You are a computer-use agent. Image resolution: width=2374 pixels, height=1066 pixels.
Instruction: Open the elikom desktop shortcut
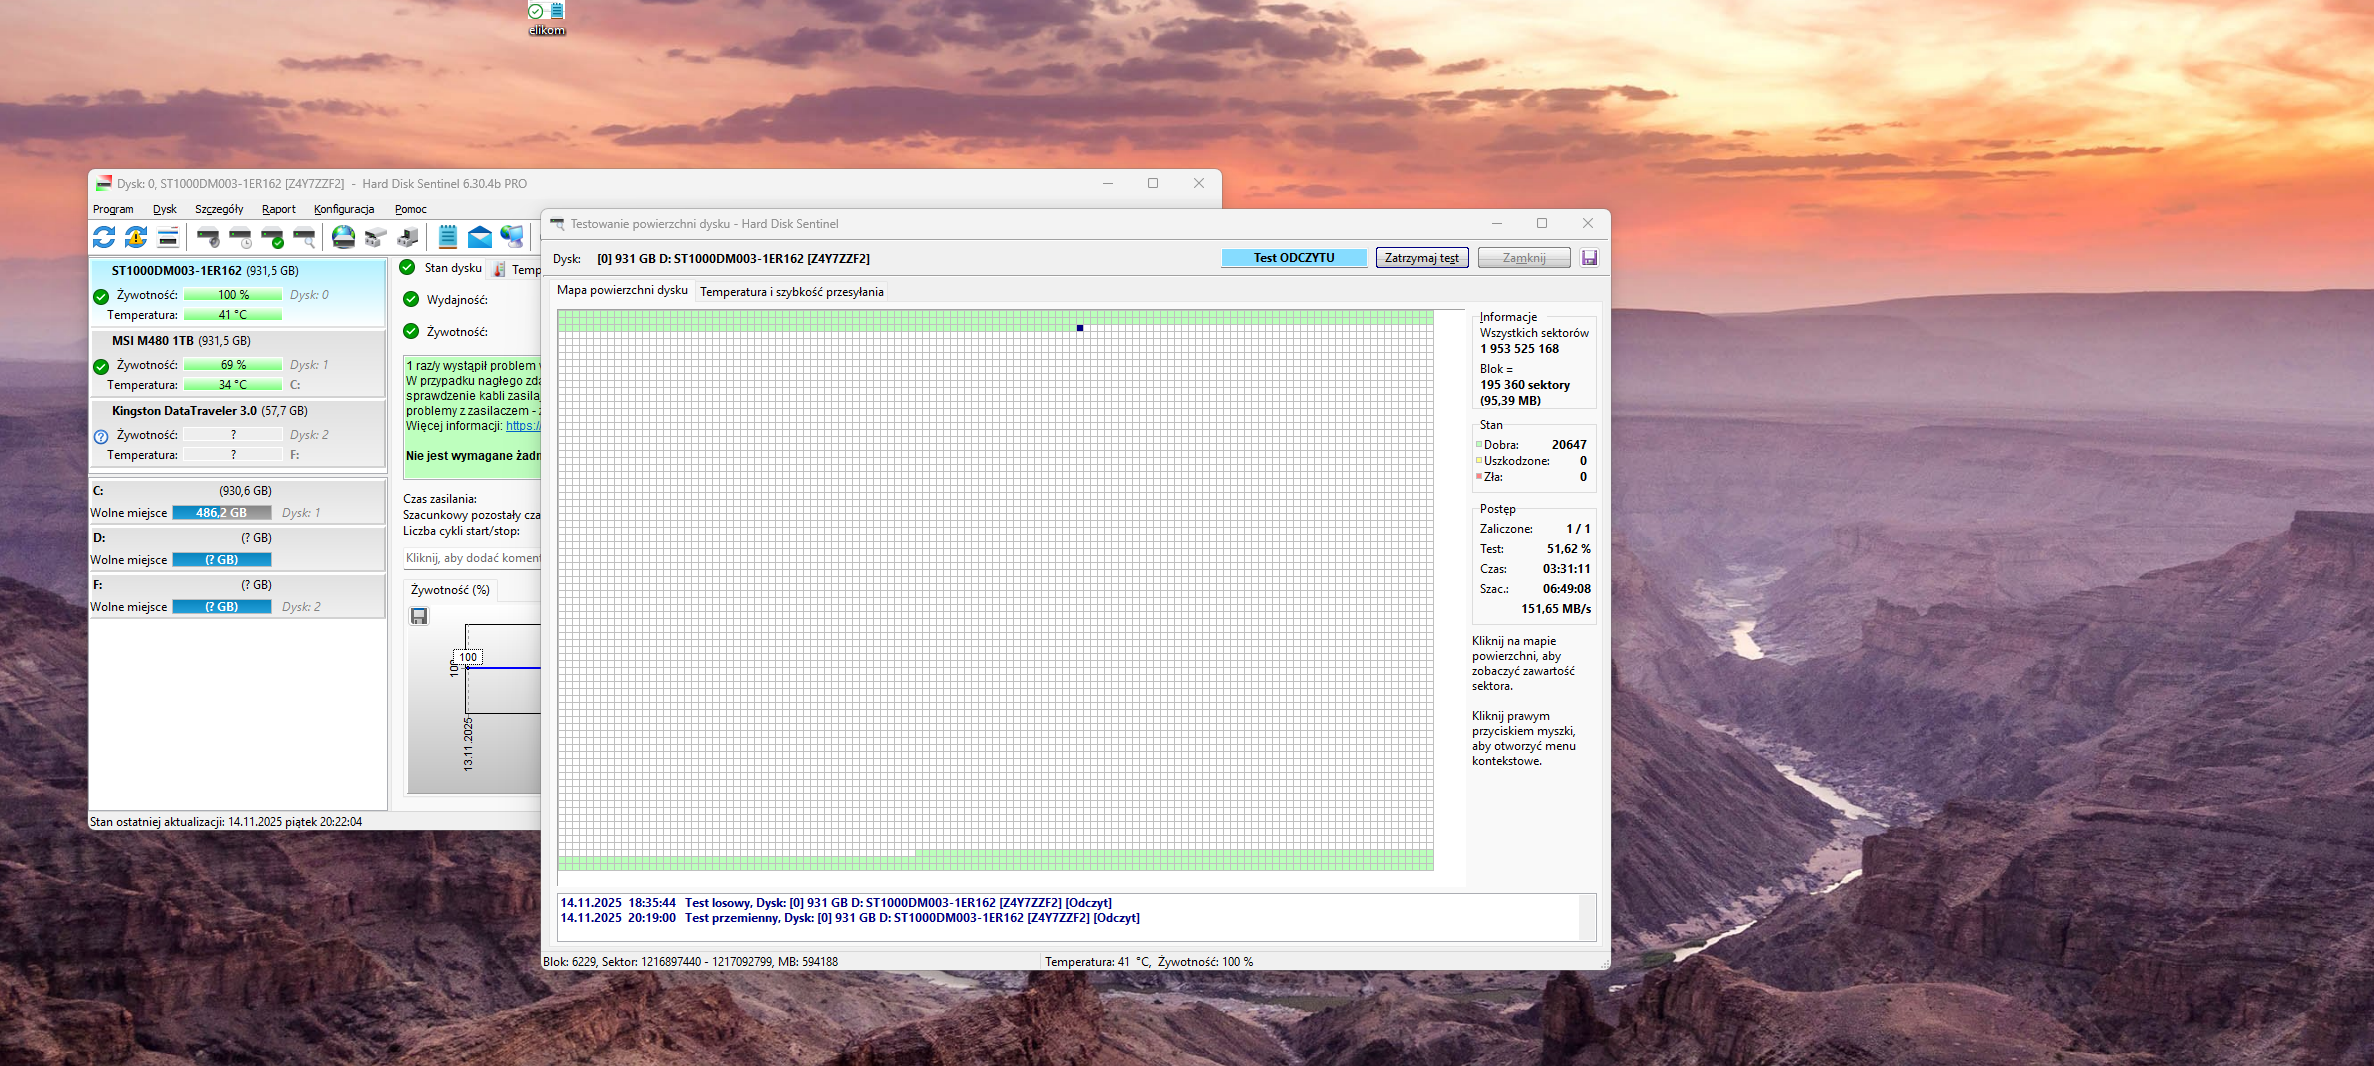(547, 17)
